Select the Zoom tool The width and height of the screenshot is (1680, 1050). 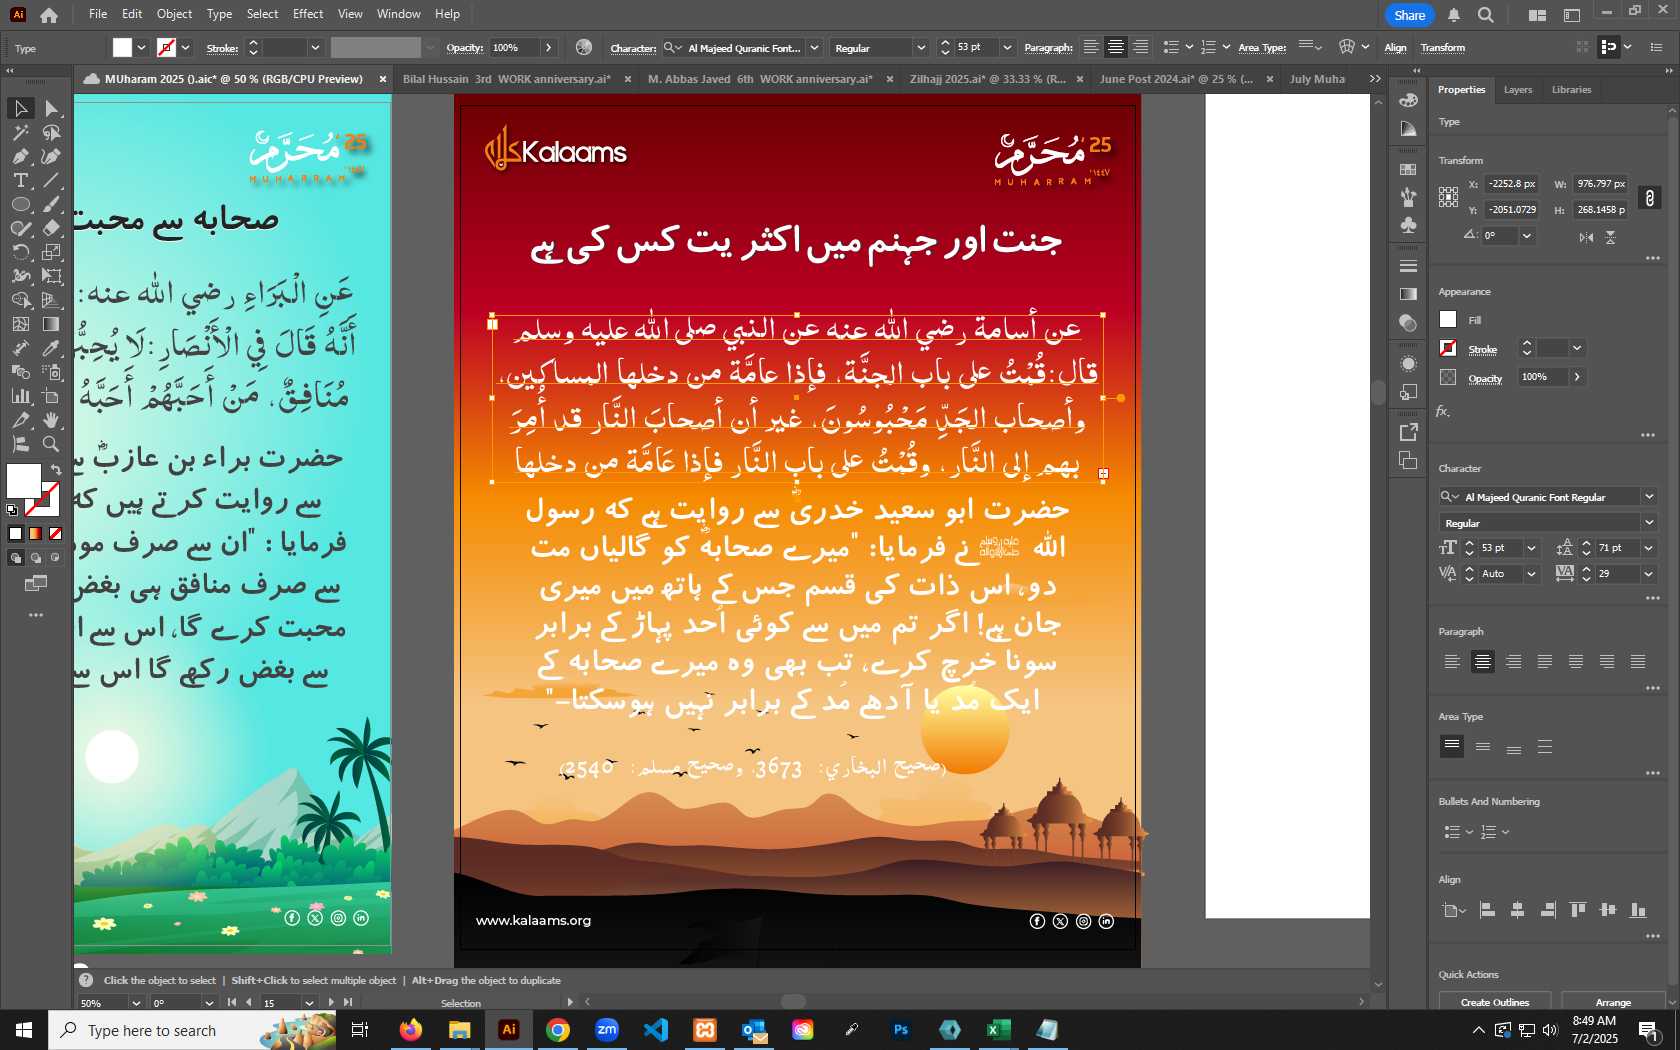coord(52,444)
